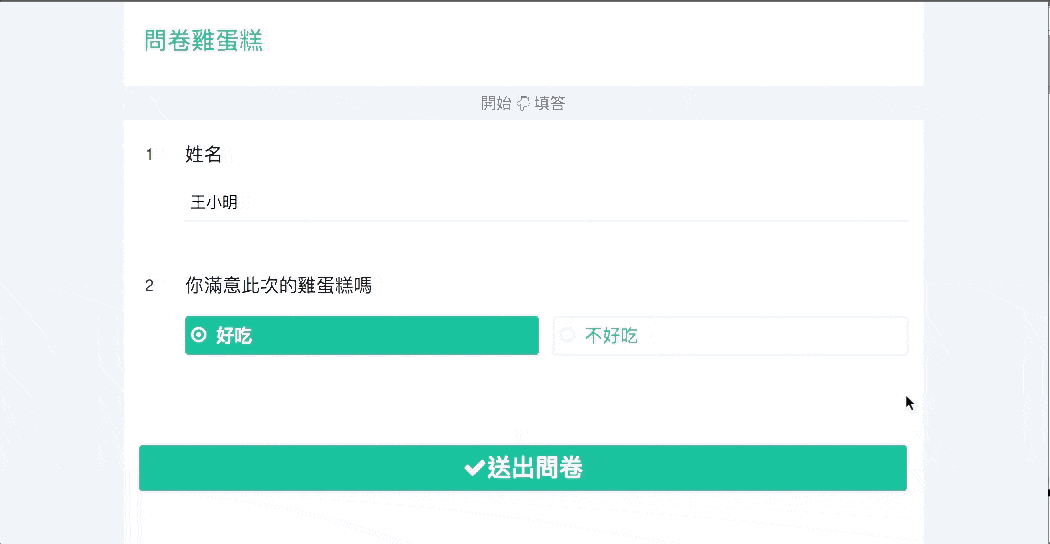Viewport: 1050px width, 544px height.
Task: Focus the 姓名 input containing 王小明
Action: click(546, 202)
